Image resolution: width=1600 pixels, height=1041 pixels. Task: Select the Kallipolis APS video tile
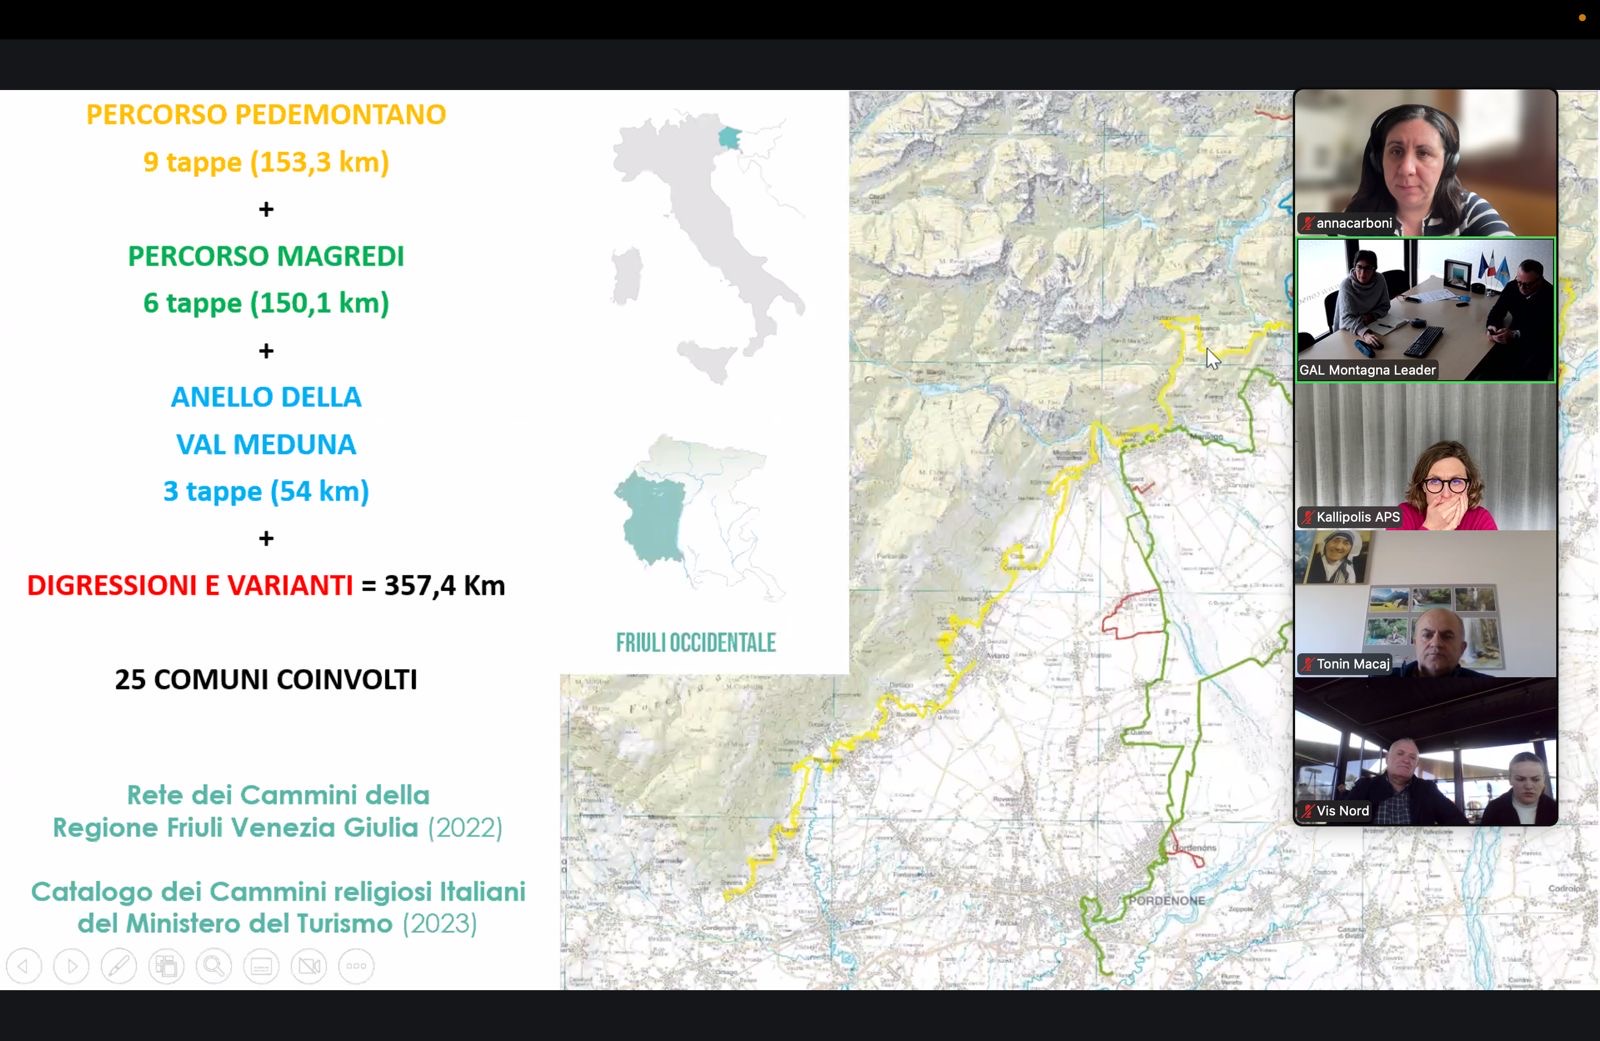pyautogui.click(x=1426, y=457)
